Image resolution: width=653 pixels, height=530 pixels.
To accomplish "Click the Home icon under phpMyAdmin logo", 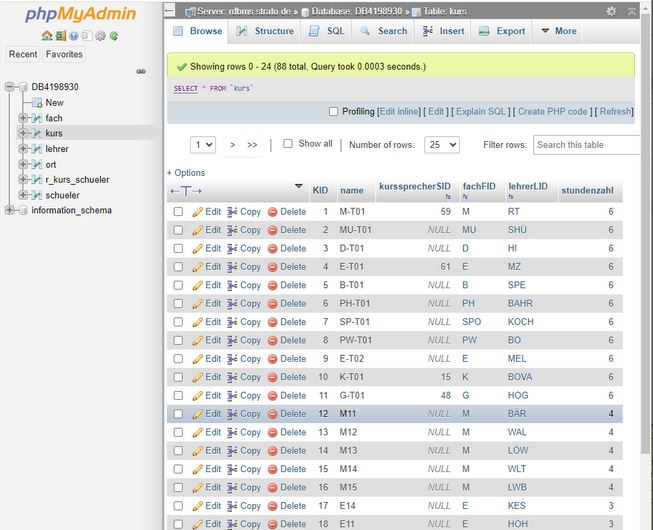I will [x=47, y=36].
